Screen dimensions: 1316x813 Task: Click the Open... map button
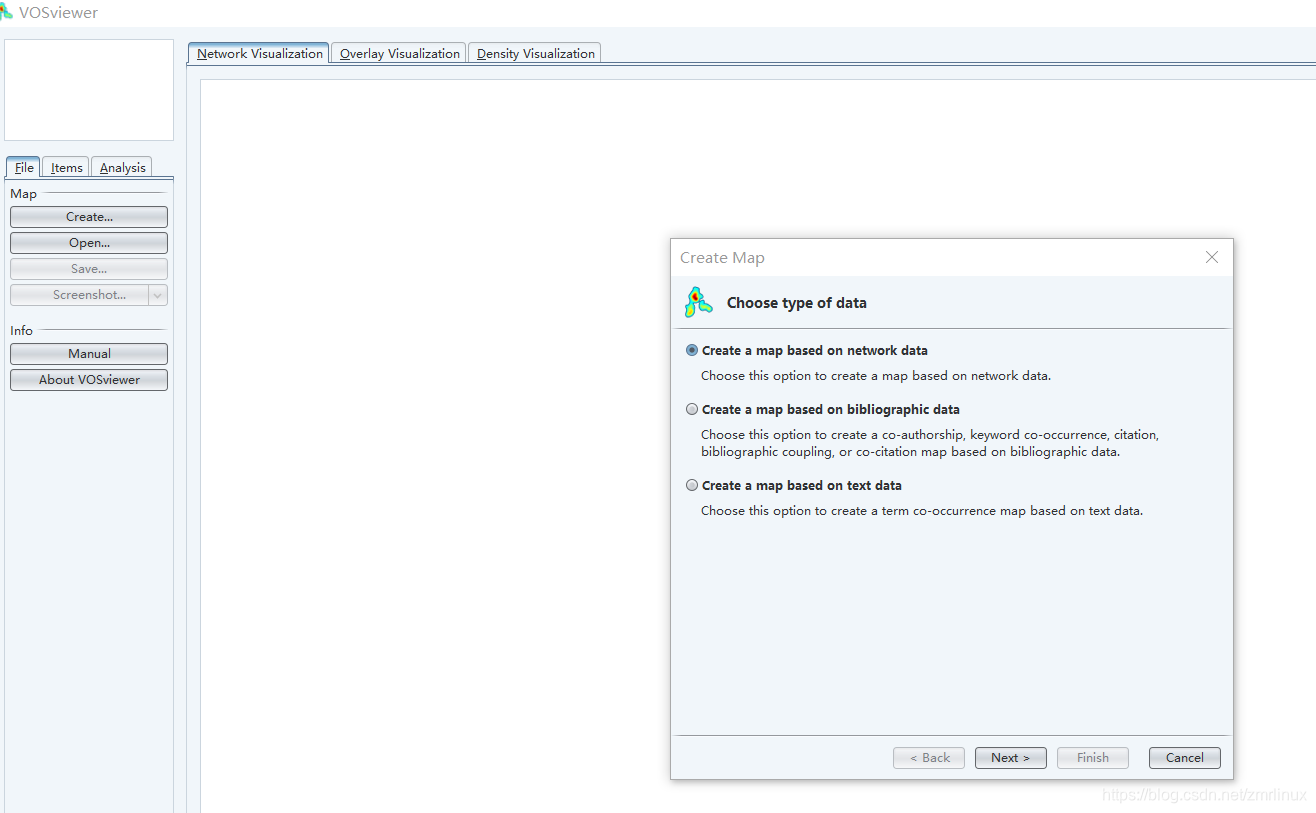(89, 243)
